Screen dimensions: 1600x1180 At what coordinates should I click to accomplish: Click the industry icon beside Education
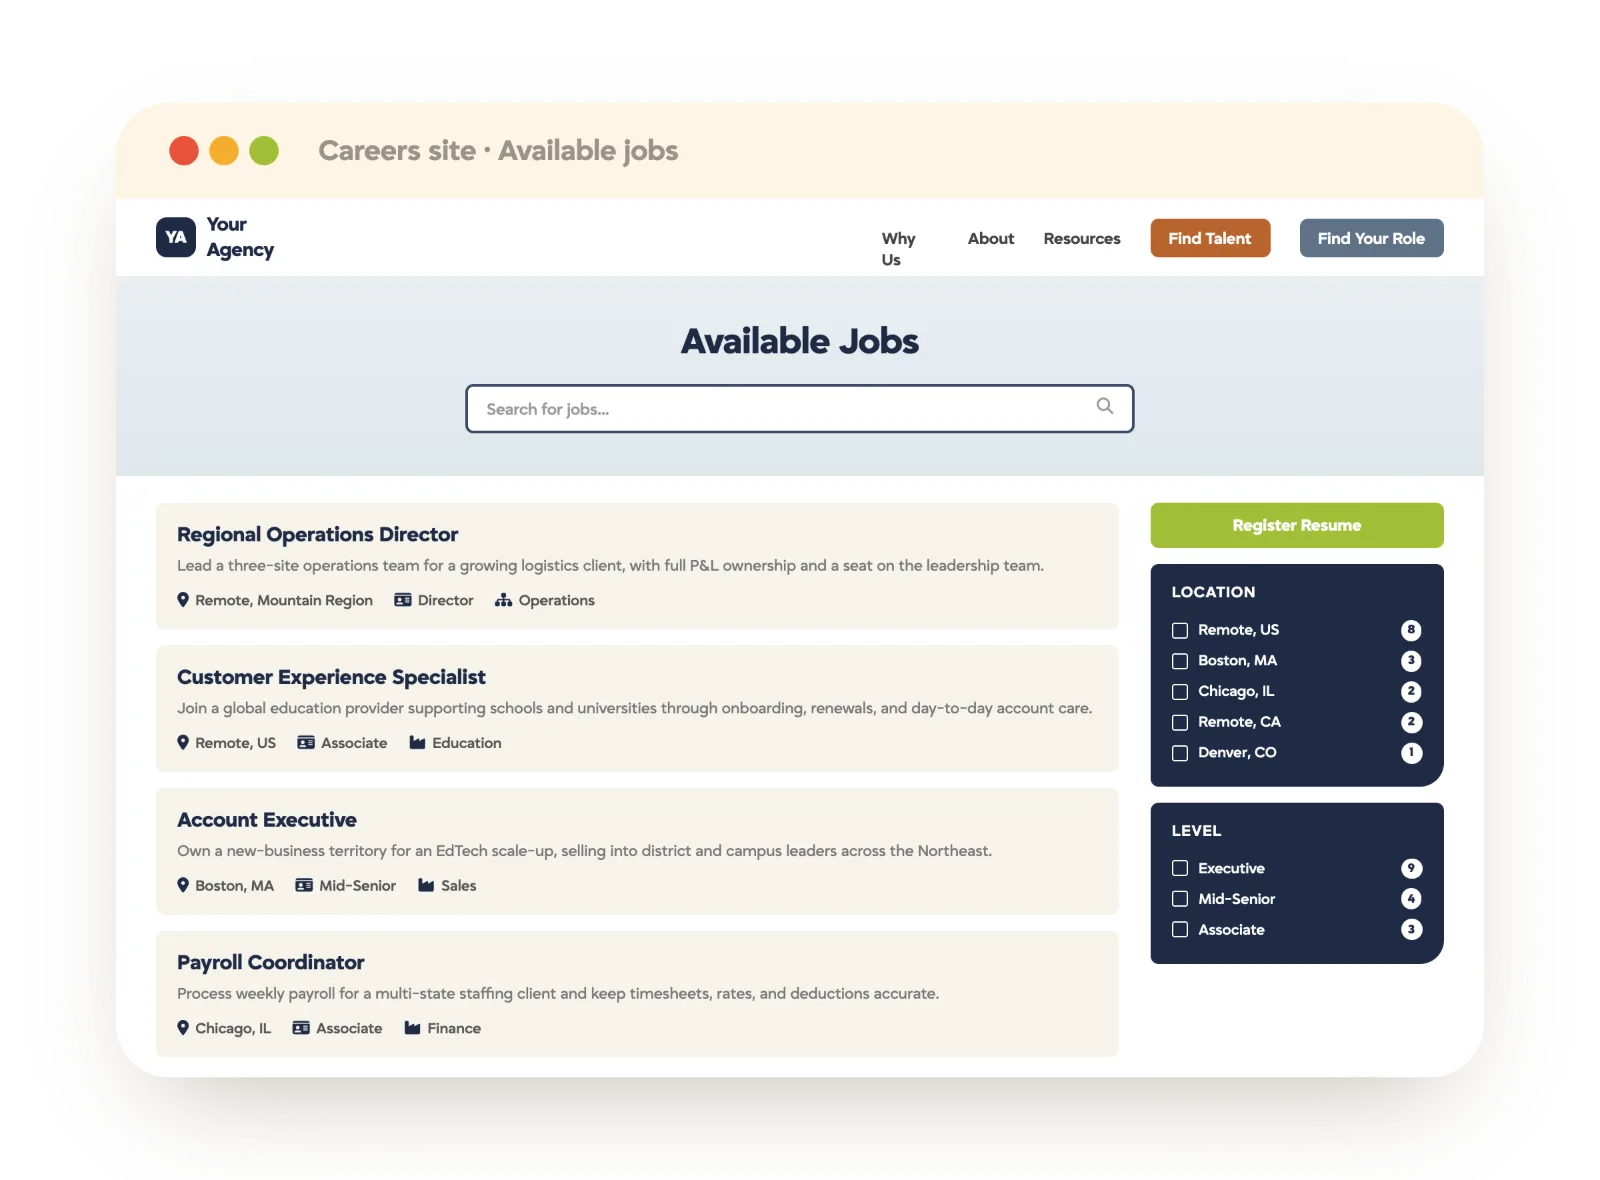[x=418, y=742]
